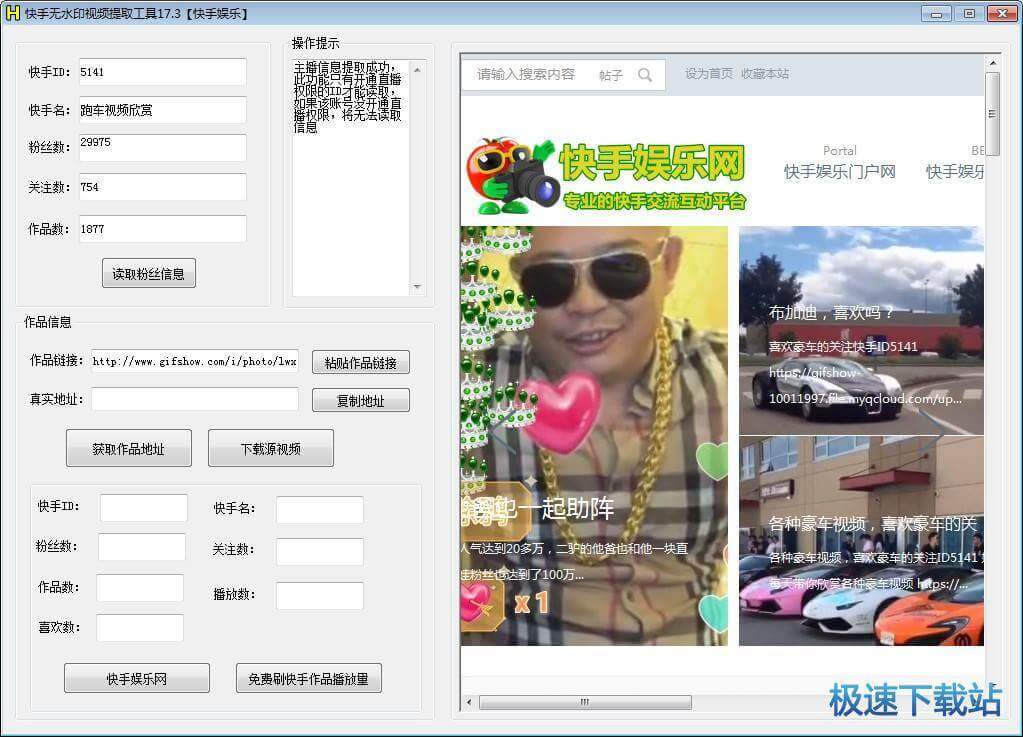Close the 快手无水印视频提取工具 window
Screen dimensions: 1023x737
(1002, 13)
